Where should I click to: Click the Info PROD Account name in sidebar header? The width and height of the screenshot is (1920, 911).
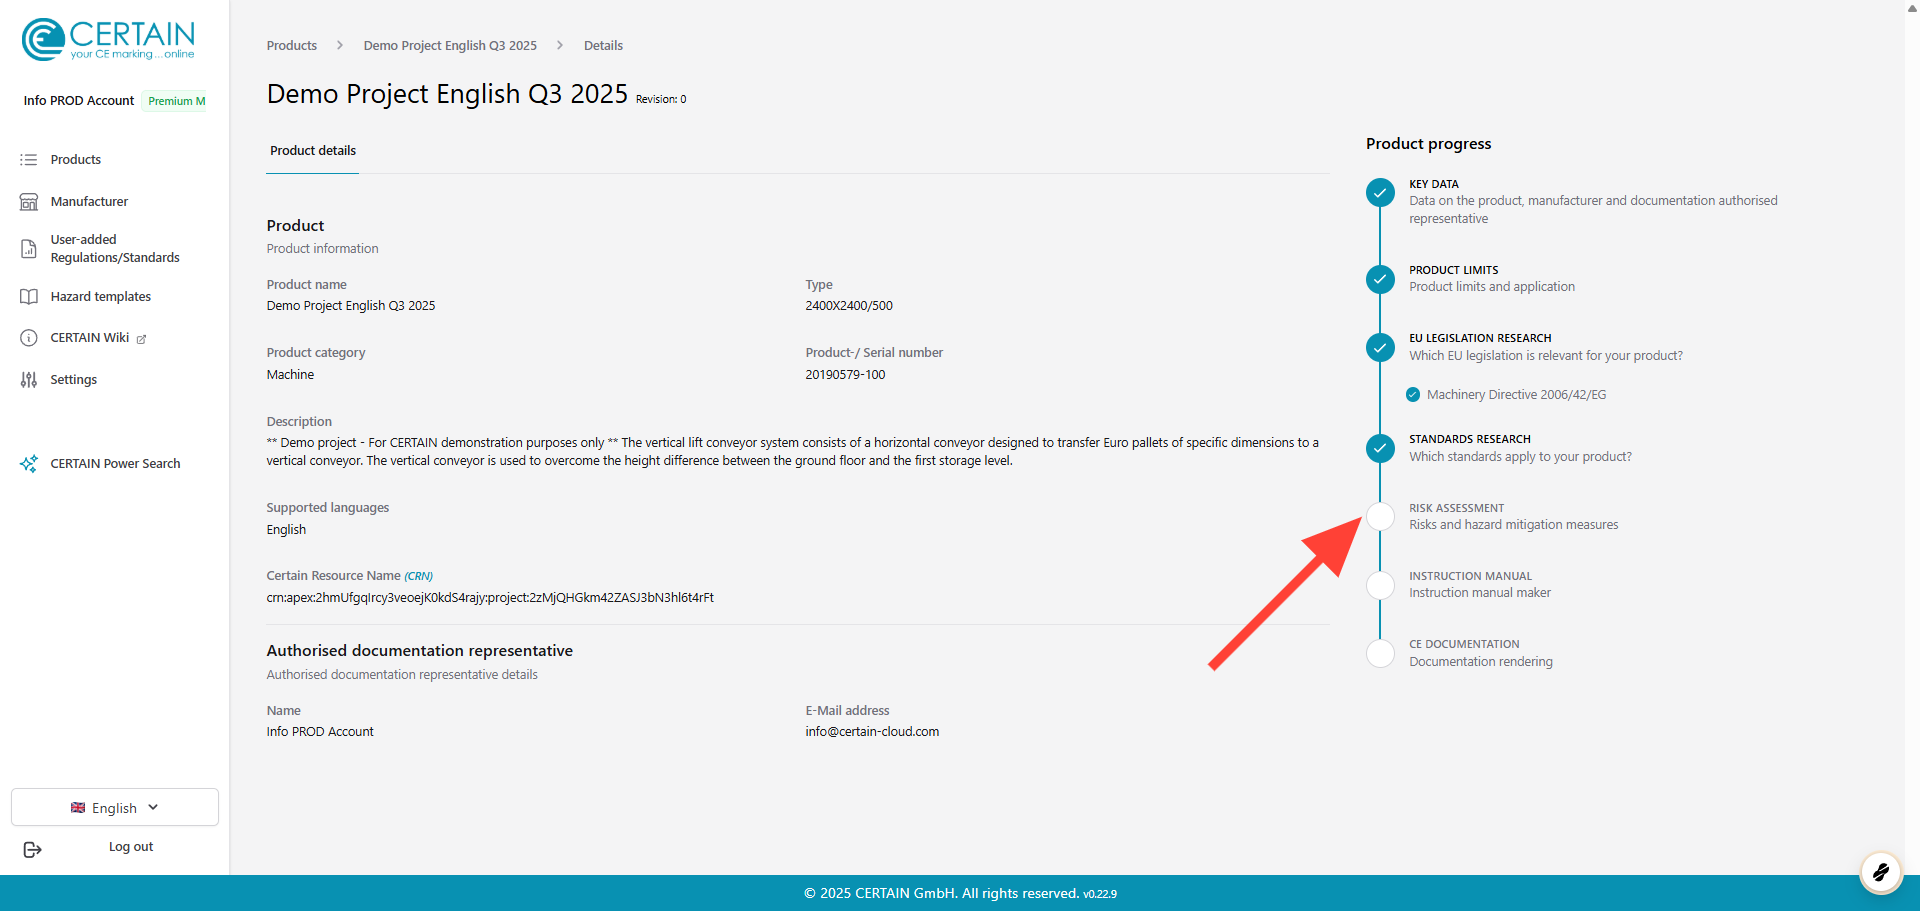(x=79, y=101)
